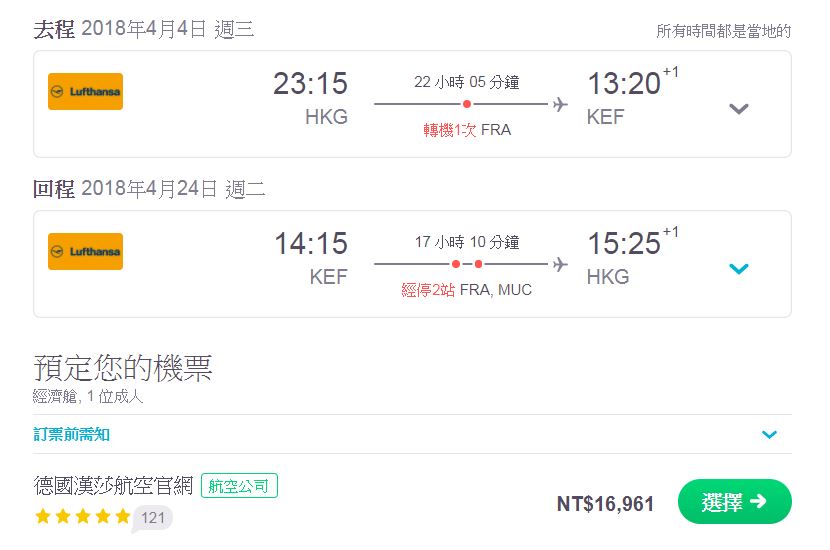Click the FRA stopover dot on outbound
The width and height of the screenshot is (830, 550).
(x=466, y=104)
